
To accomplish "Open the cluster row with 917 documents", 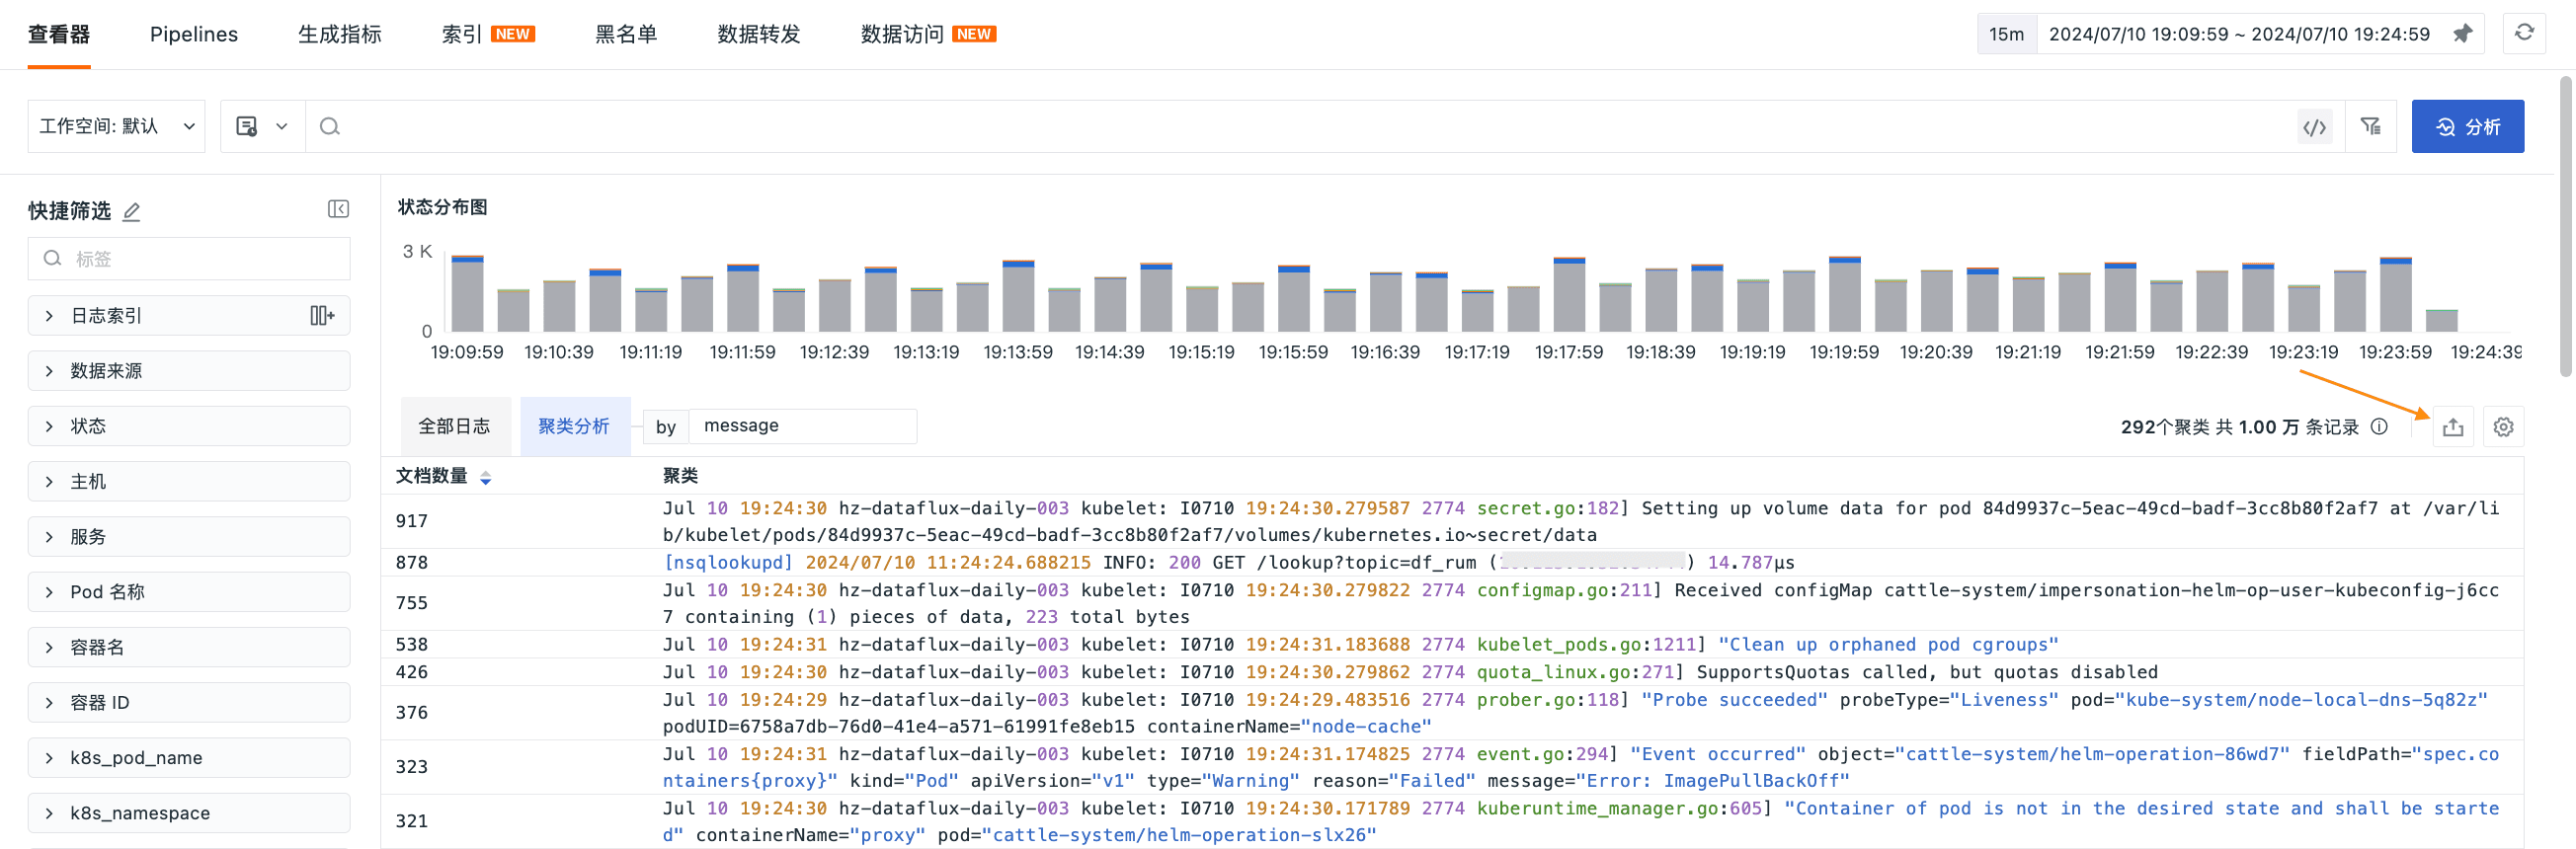I will [1451, 521].
